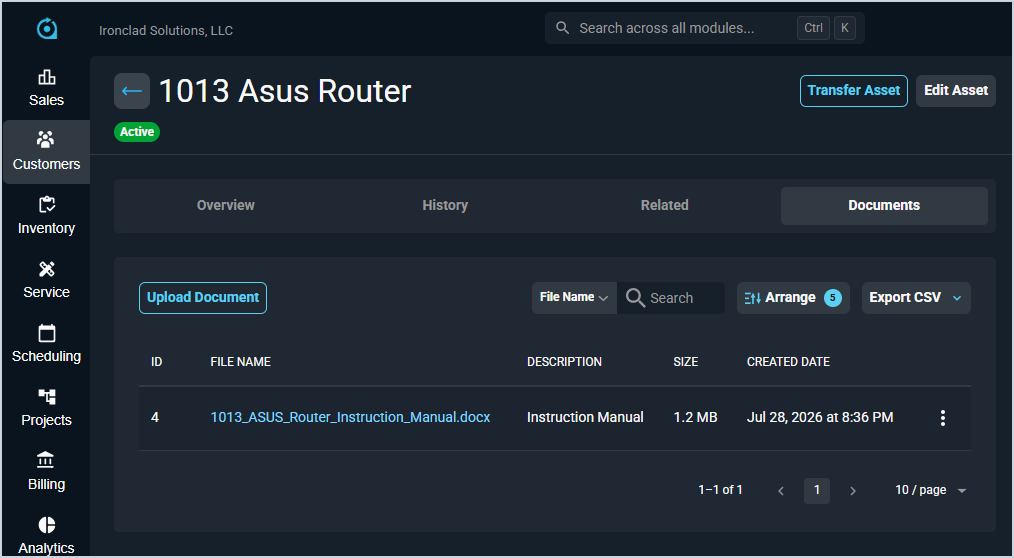1014x558 pixels.
Task: Open the Scheduling module in sidebar
Action: (47, 344)
